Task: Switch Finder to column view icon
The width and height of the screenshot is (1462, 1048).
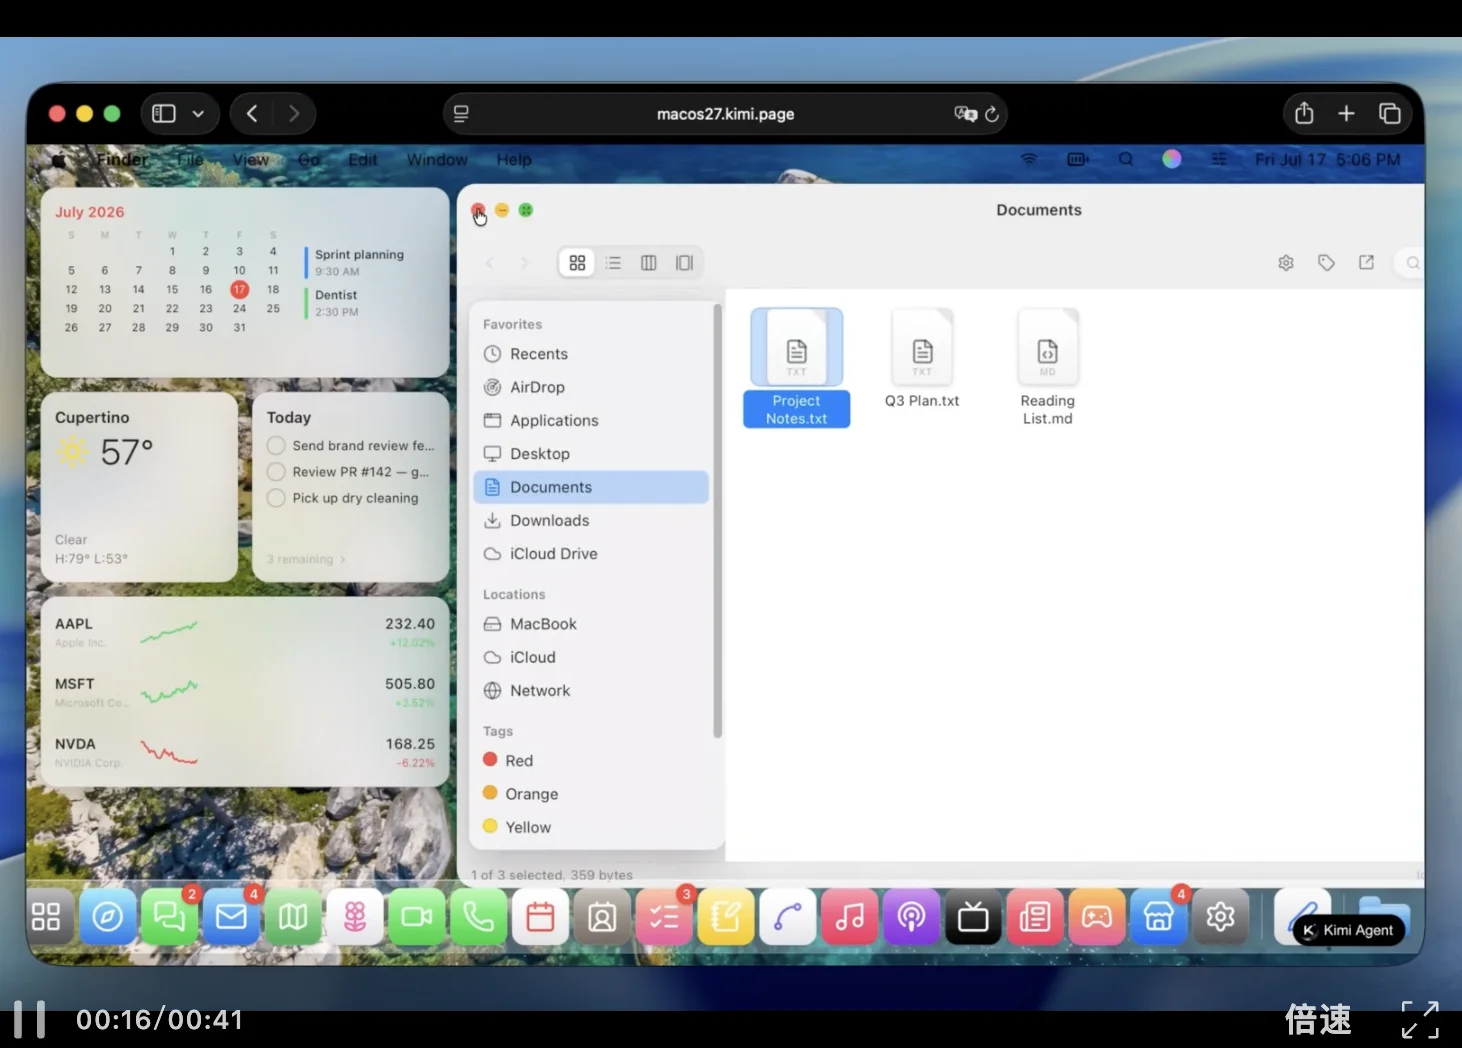Action: point(649,263)
